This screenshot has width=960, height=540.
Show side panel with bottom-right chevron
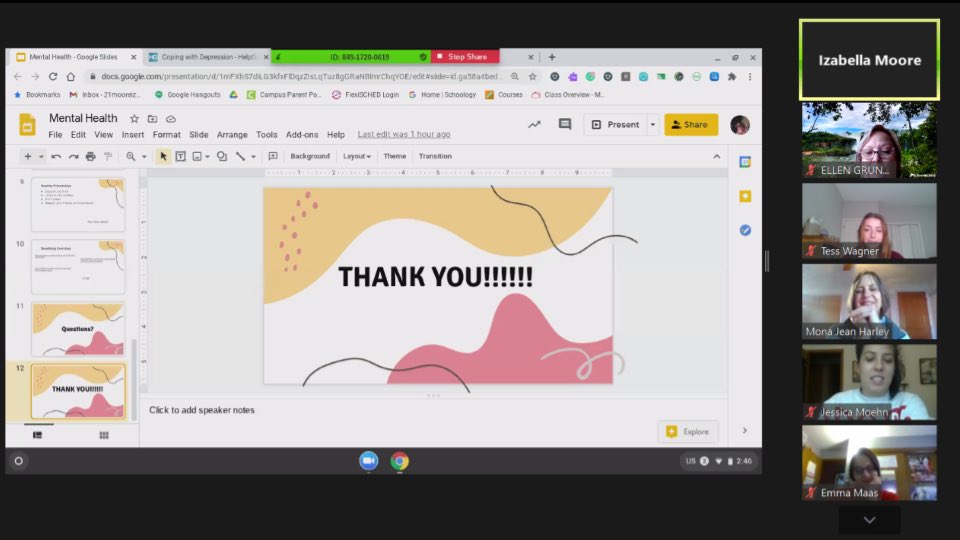tap(744, 430)
